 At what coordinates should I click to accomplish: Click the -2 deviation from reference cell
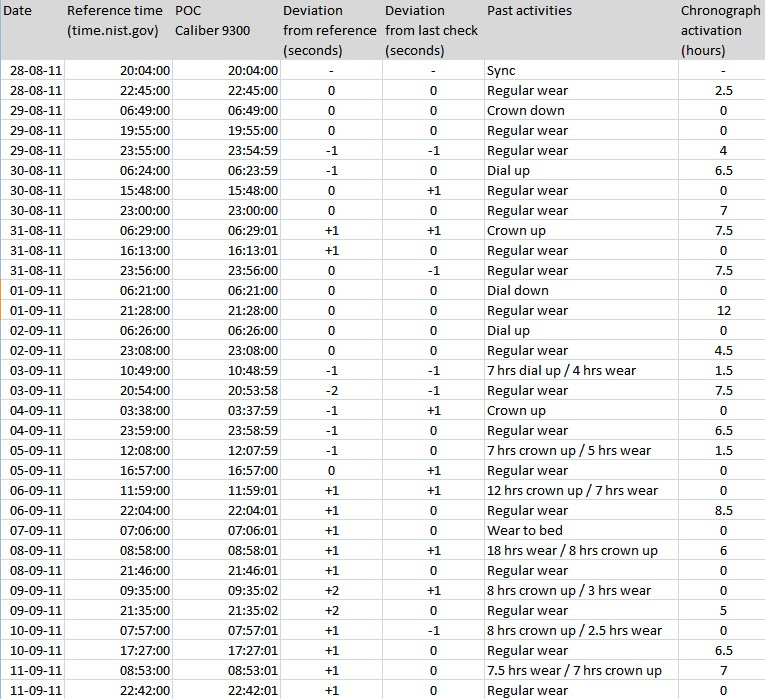tap(330, 391)
